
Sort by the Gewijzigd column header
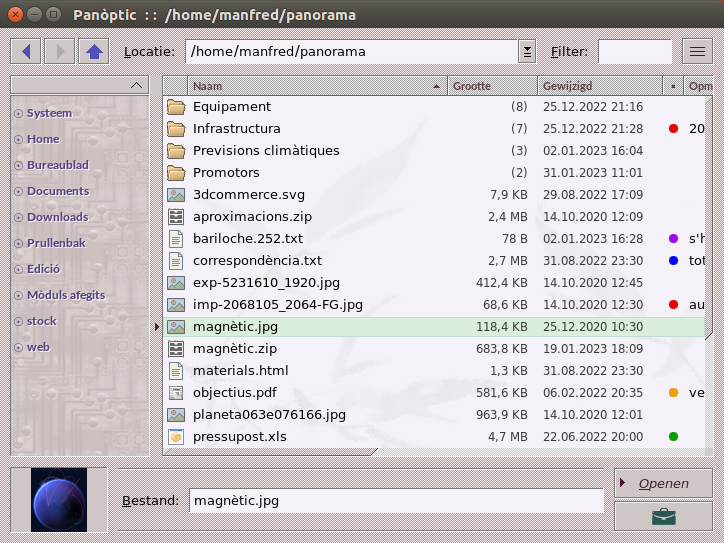600,86
